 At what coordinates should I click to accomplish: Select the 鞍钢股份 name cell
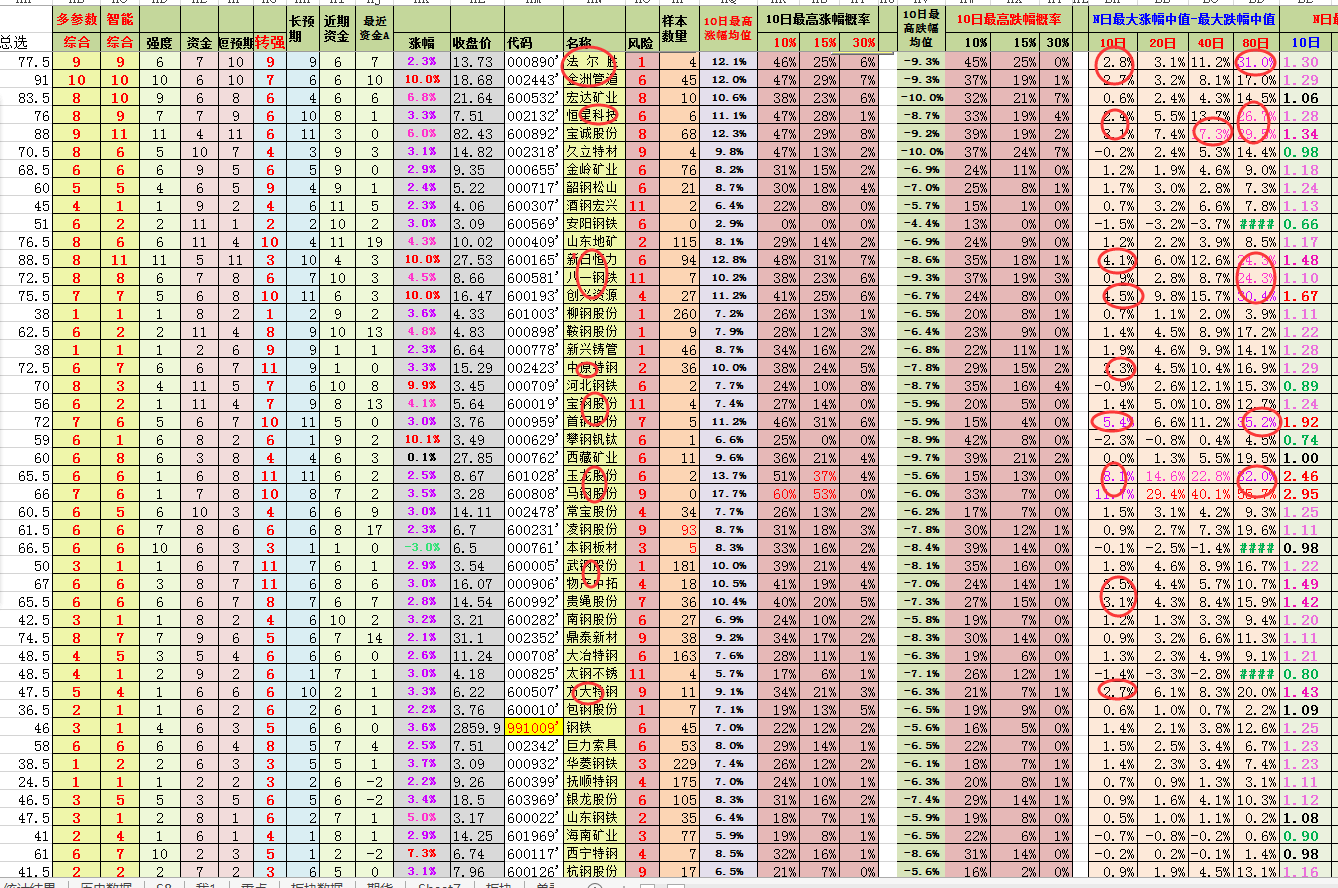point(593,331)
